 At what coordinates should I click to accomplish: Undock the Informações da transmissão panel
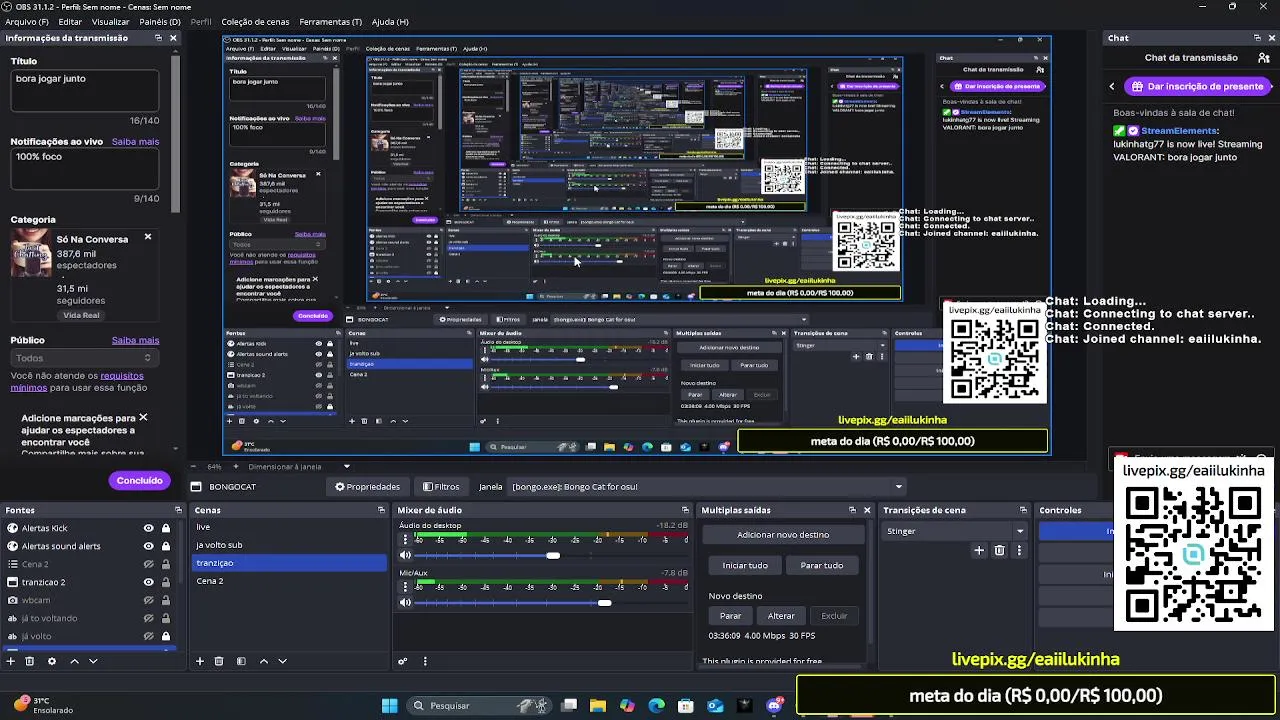tap(158, 38)
